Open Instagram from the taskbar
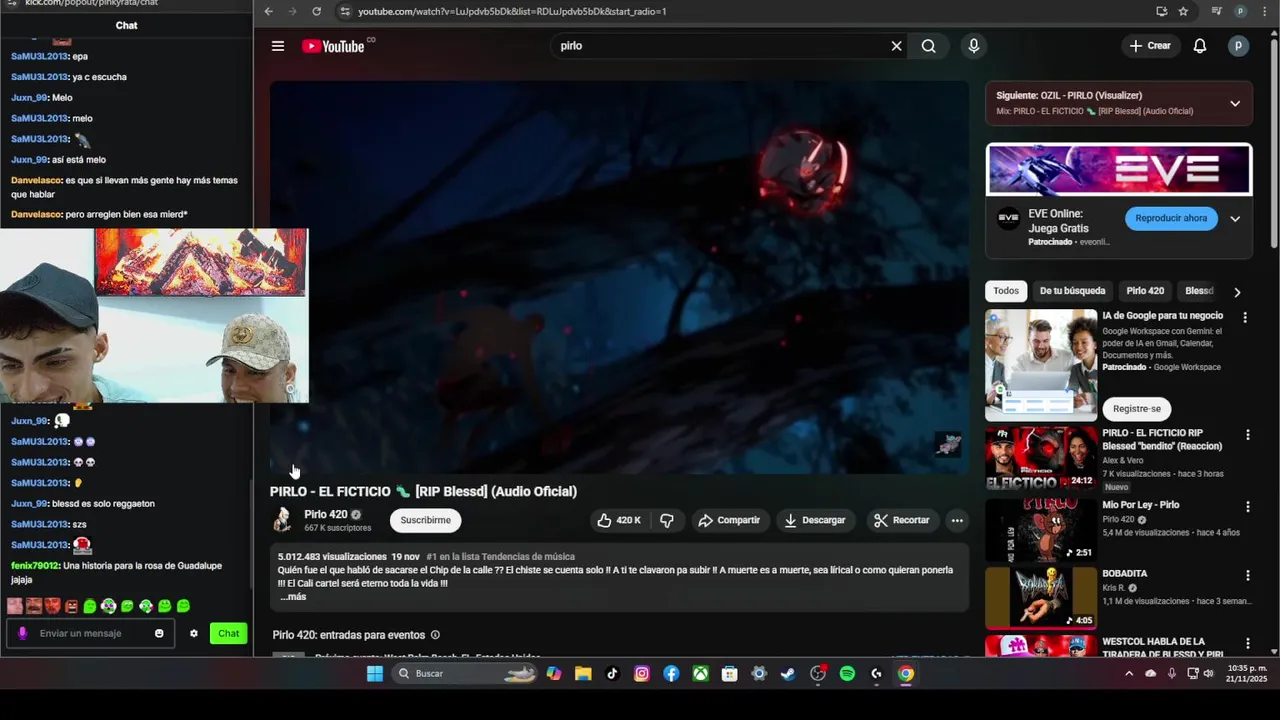This screenshot has width=1280, height=720. [x=642, y=674]
